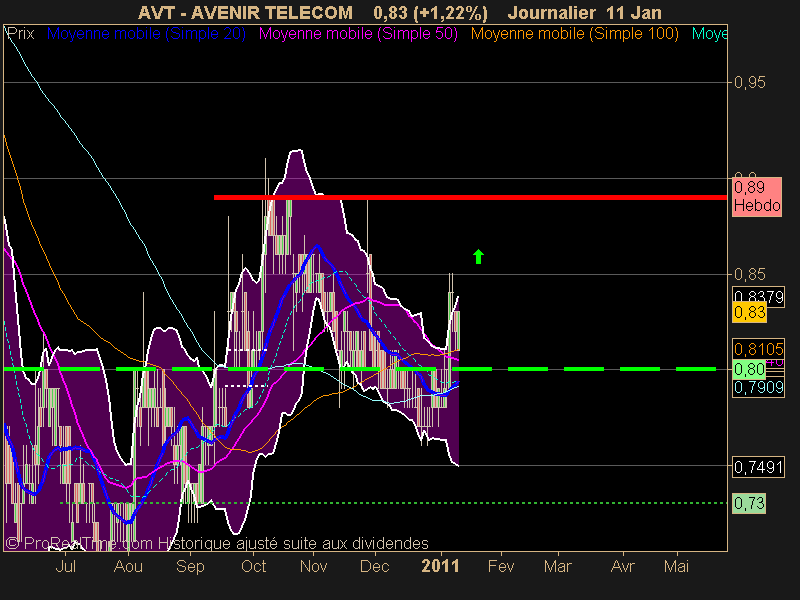Click the green up arrow signal marker

478,256
